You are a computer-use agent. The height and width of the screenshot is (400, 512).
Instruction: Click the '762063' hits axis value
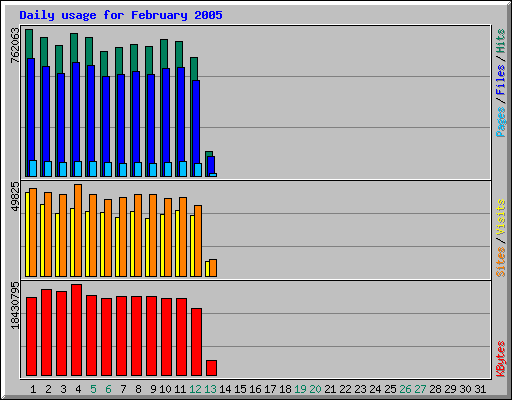pyautogui.click(x=15, y=46)
